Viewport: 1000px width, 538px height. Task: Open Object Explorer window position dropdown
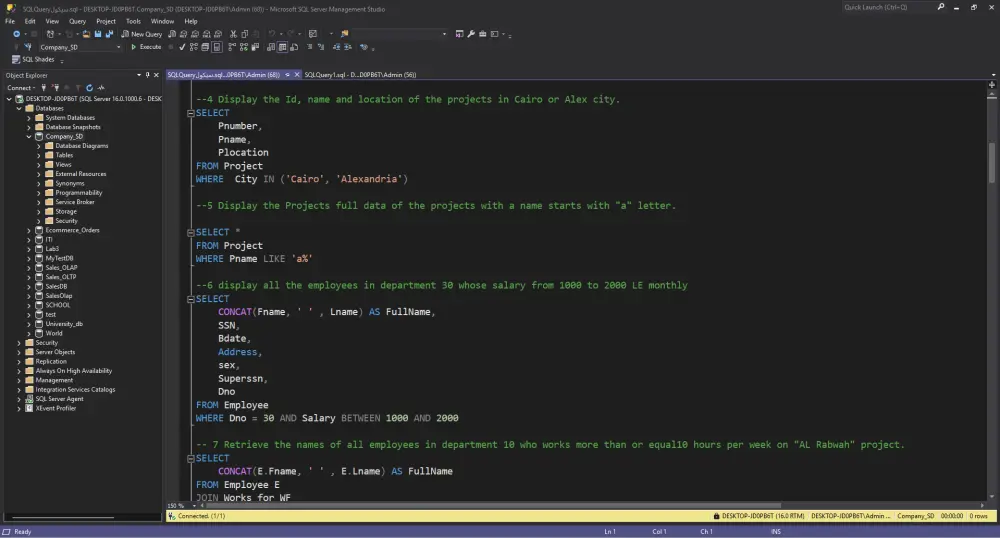click(x=139, y=75)
